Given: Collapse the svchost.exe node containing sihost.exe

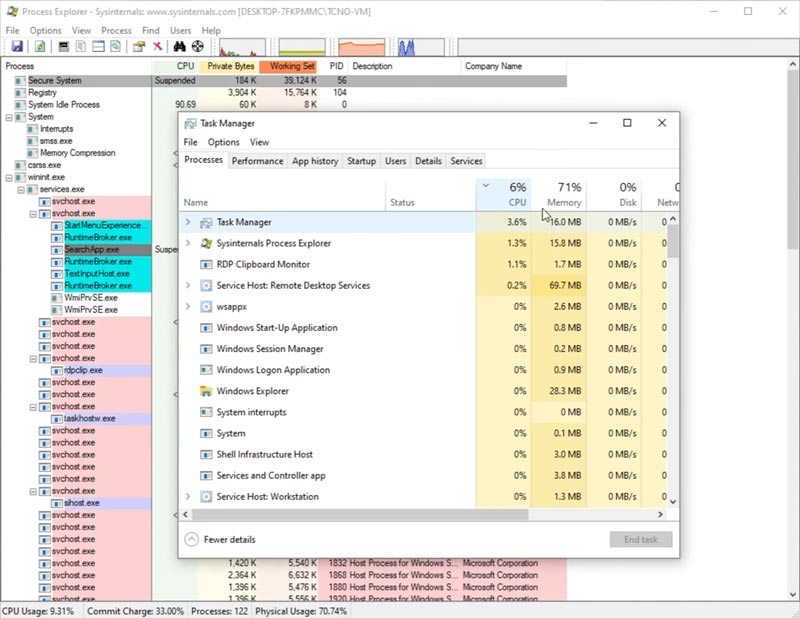Looking at the screenshot, I should (x=33, y=491).
